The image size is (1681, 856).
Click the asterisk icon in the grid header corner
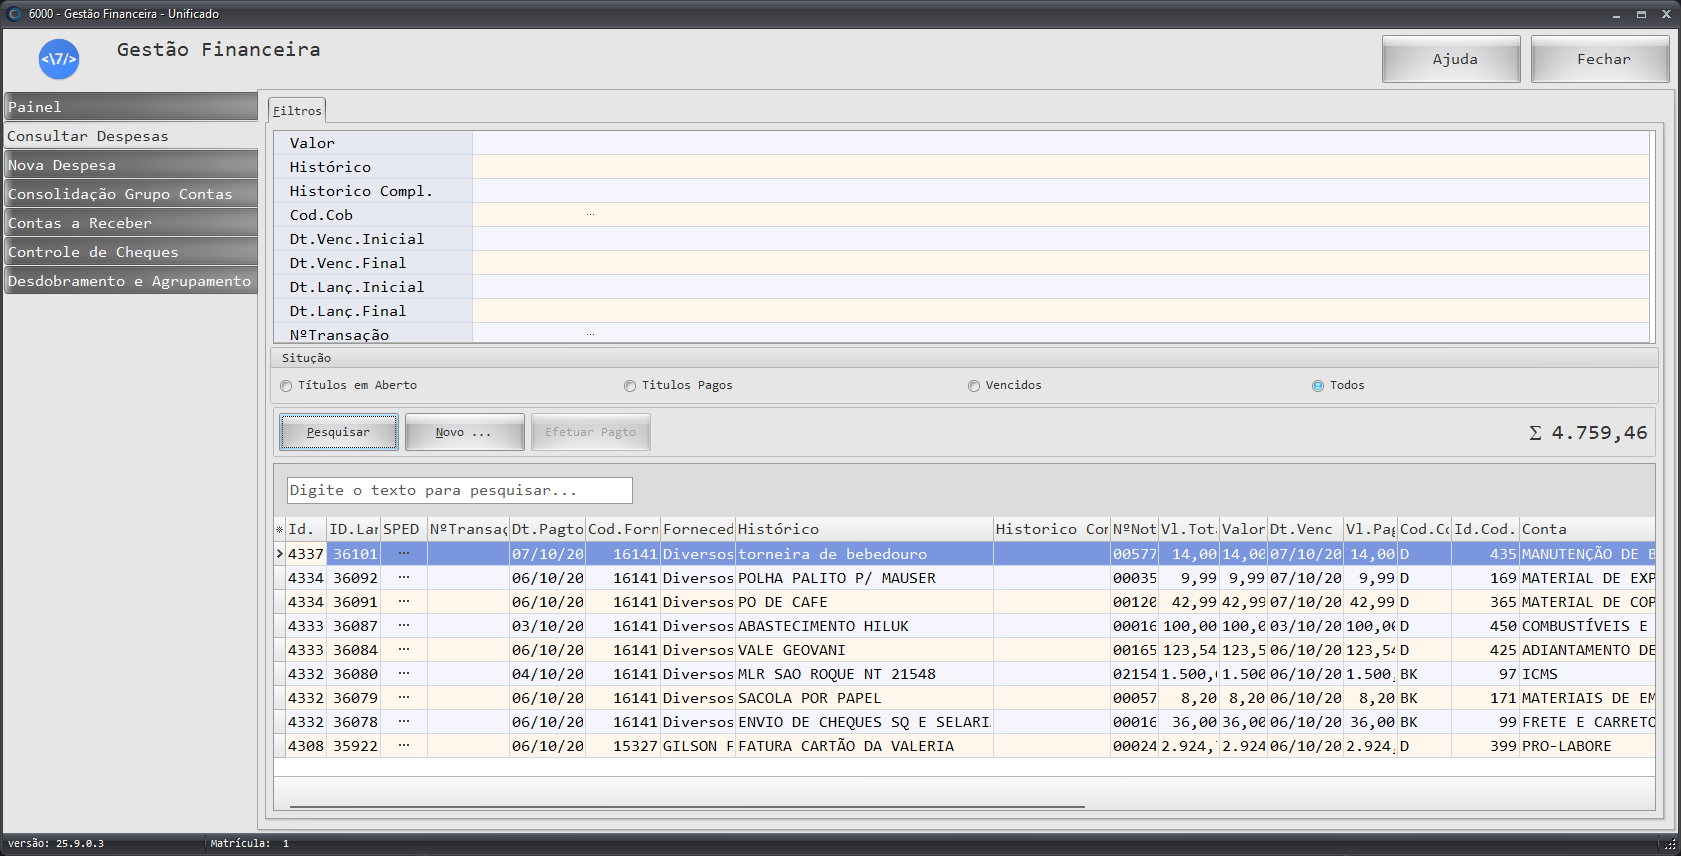pyautogui.click(x=280, y=530)
